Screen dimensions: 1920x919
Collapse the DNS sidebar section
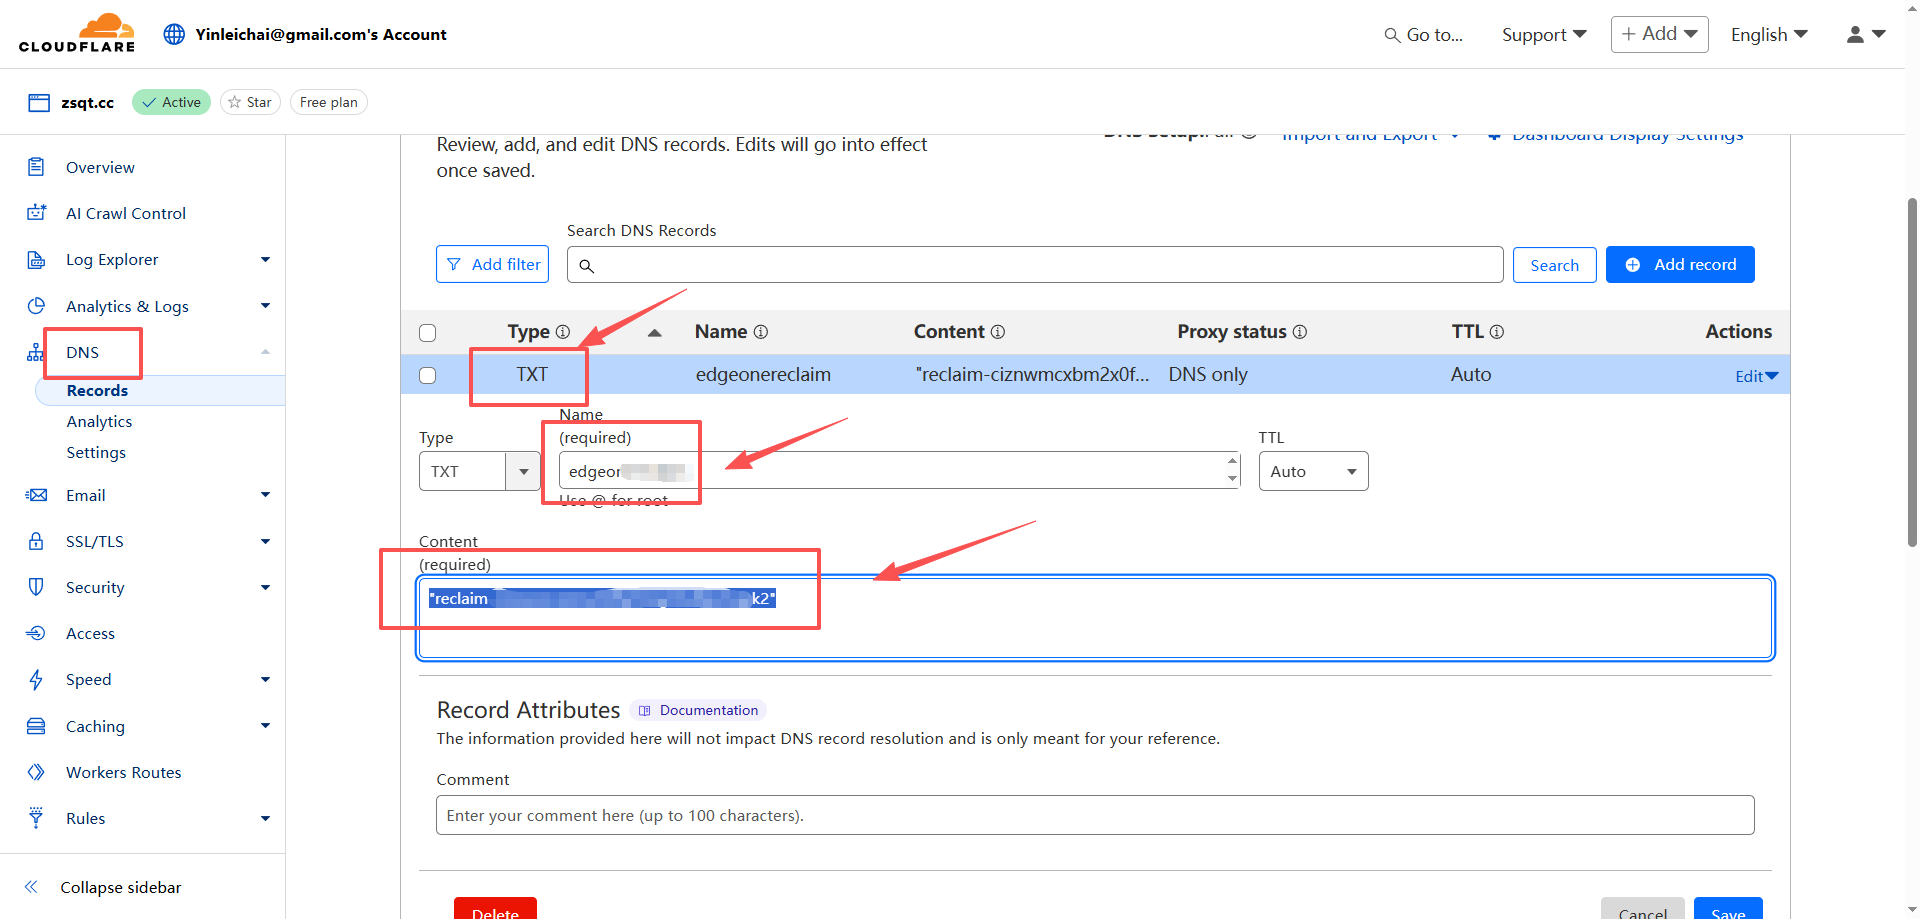click(x=265, y=352)
